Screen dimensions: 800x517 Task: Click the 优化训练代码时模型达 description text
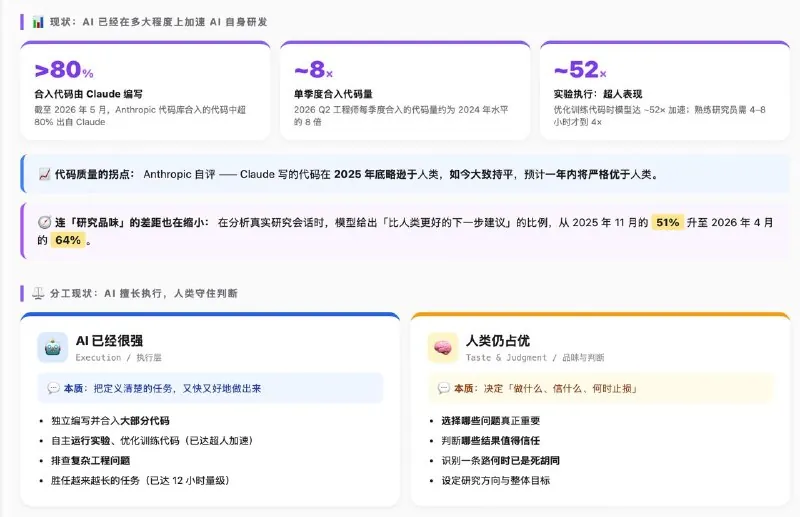(x=660, y=116)
